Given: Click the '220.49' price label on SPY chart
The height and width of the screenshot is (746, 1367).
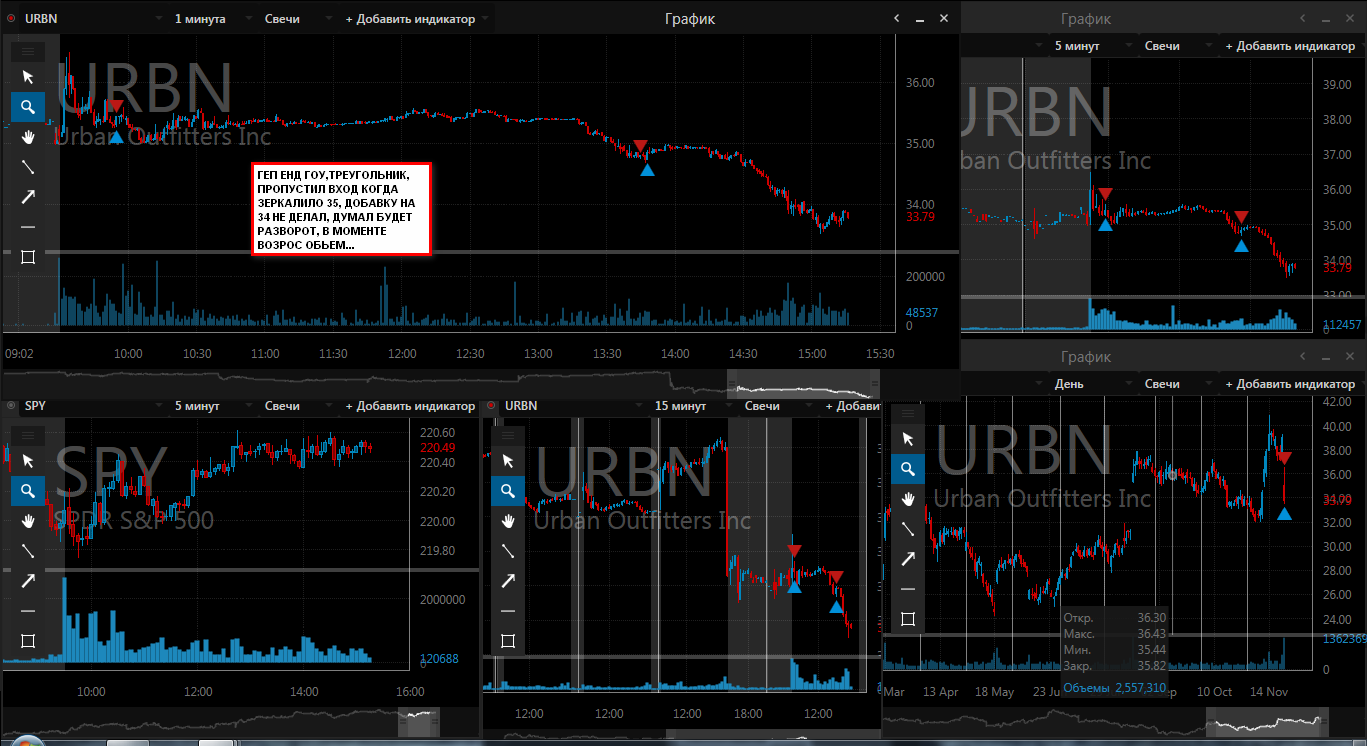Looking at the screenshot, I should click(437, 448).
